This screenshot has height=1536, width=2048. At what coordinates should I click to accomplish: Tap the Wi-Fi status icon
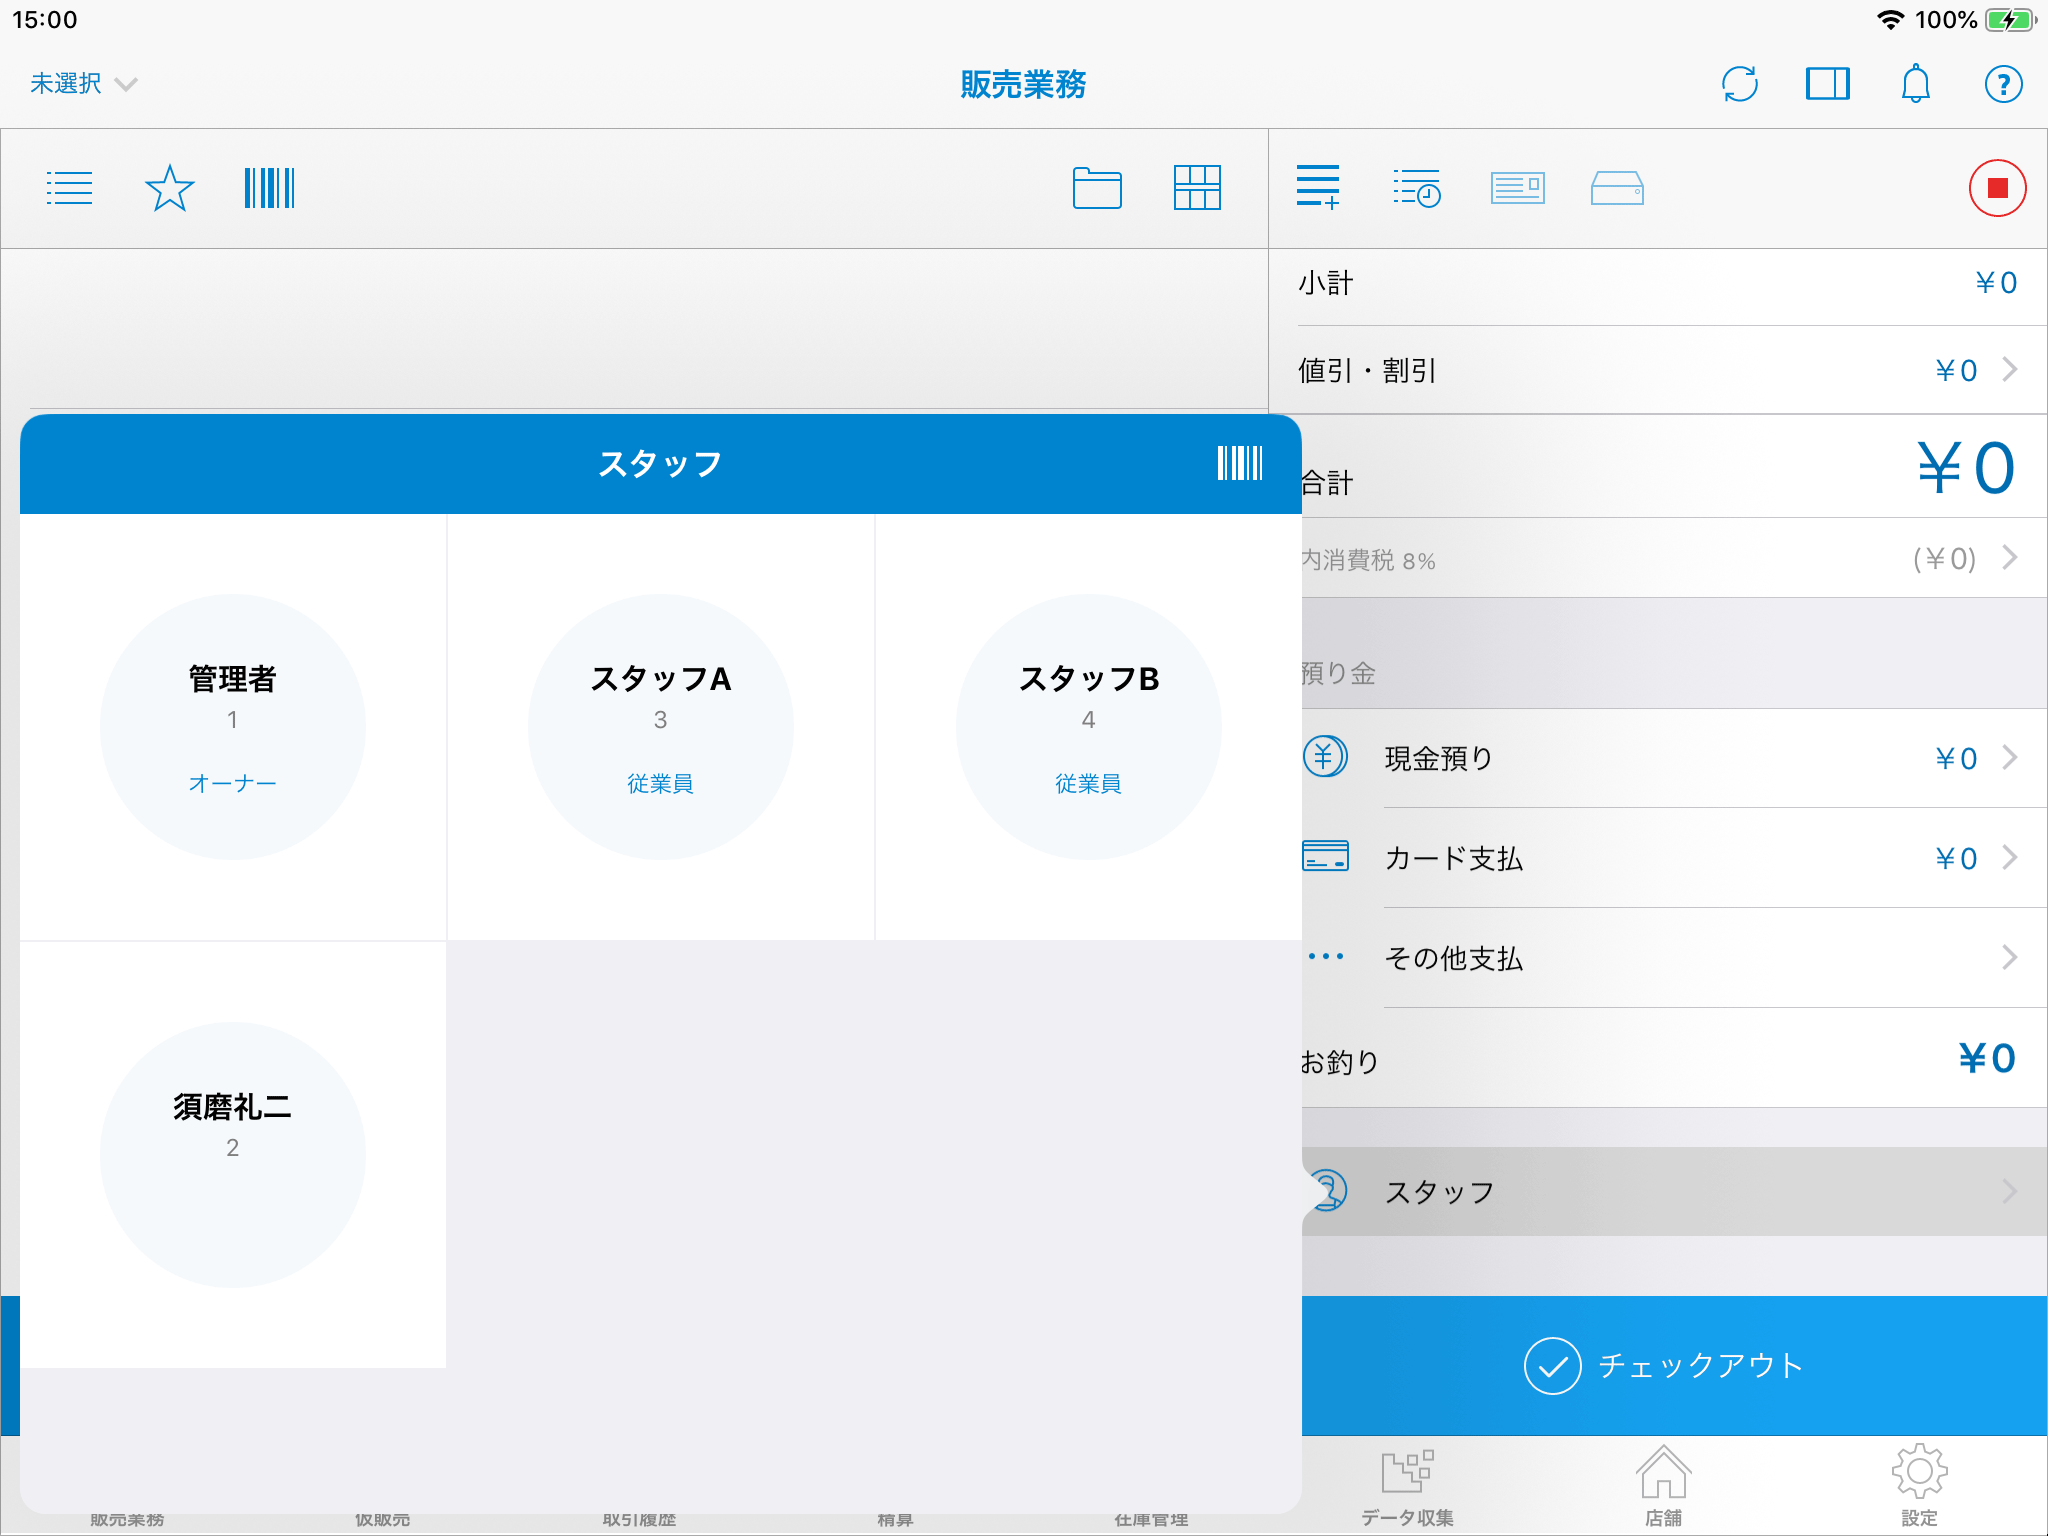1890,20
